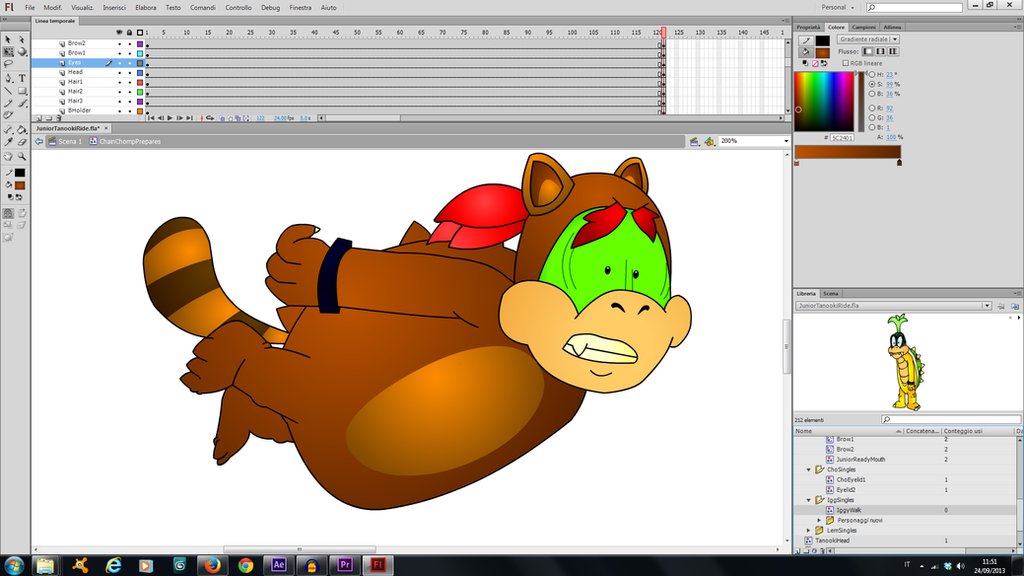Select the Pen tool
Viewport: 1024px width, 576px height.
point(8,78)
